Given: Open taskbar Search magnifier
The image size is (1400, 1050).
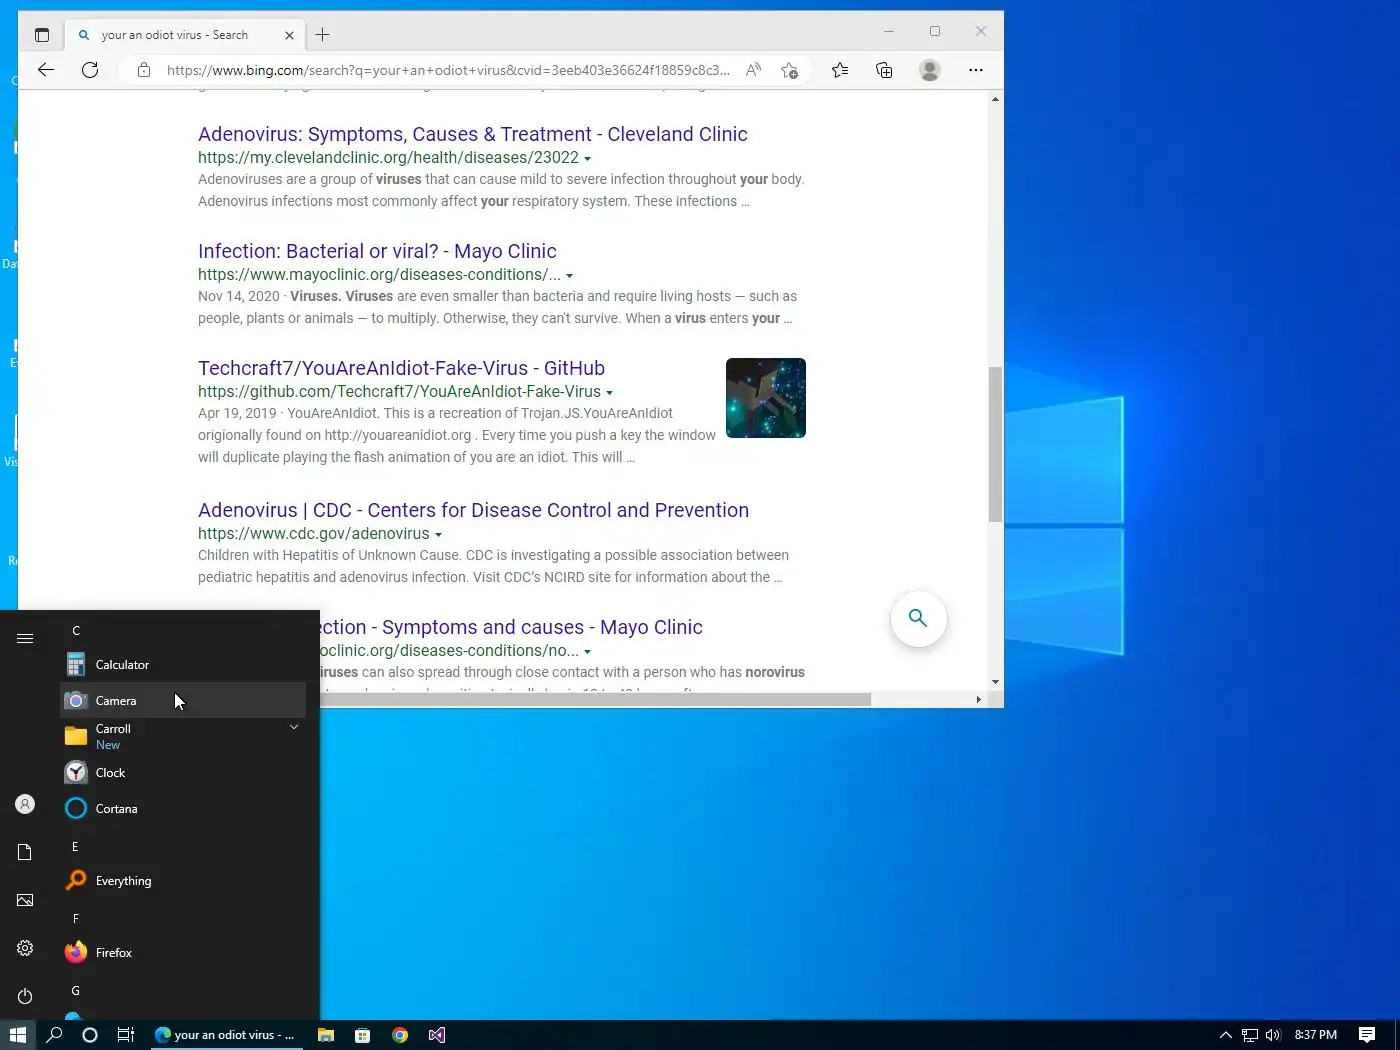Looking at the screenshot, I should [55, 1035].
